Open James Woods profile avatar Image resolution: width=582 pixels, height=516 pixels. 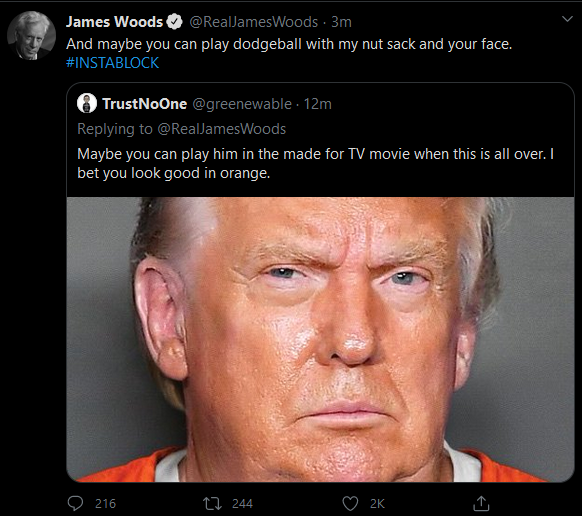[32, 36]
